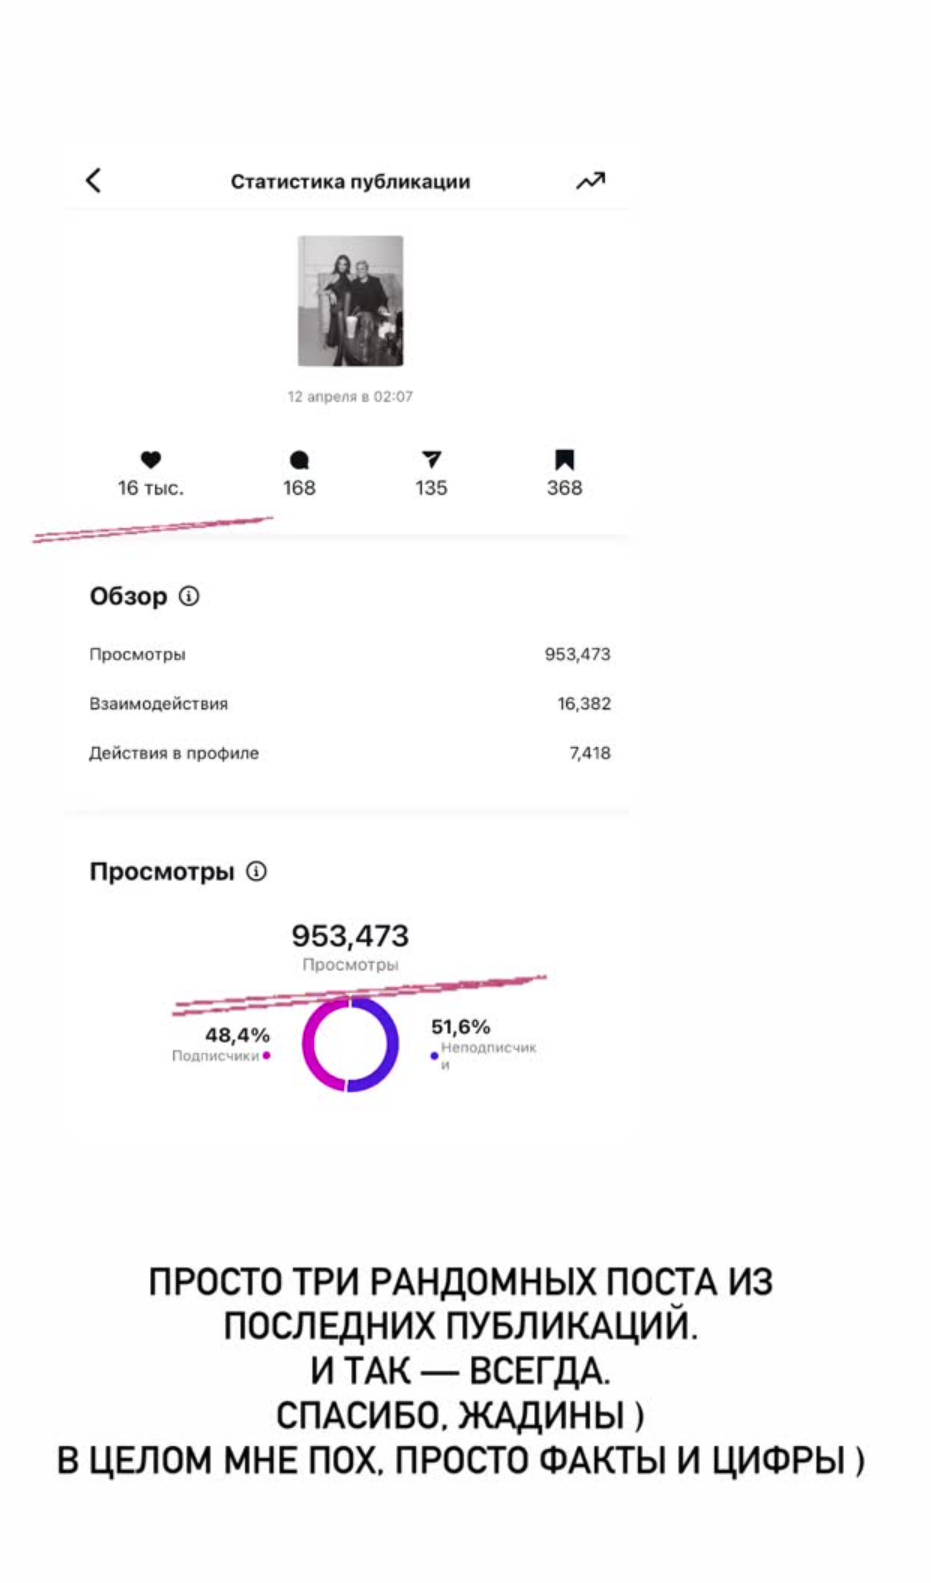Tap the heart likes icon
This screenshot has width=931, height=1583.
pyautogui.click(x=150, y=460)
